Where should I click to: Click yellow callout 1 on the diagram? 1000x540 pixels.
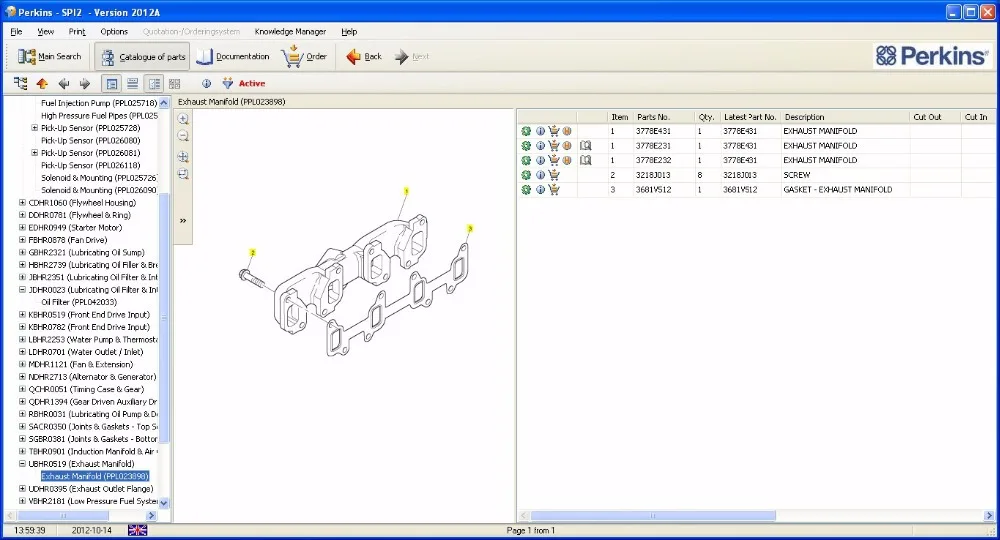(406, 191)
